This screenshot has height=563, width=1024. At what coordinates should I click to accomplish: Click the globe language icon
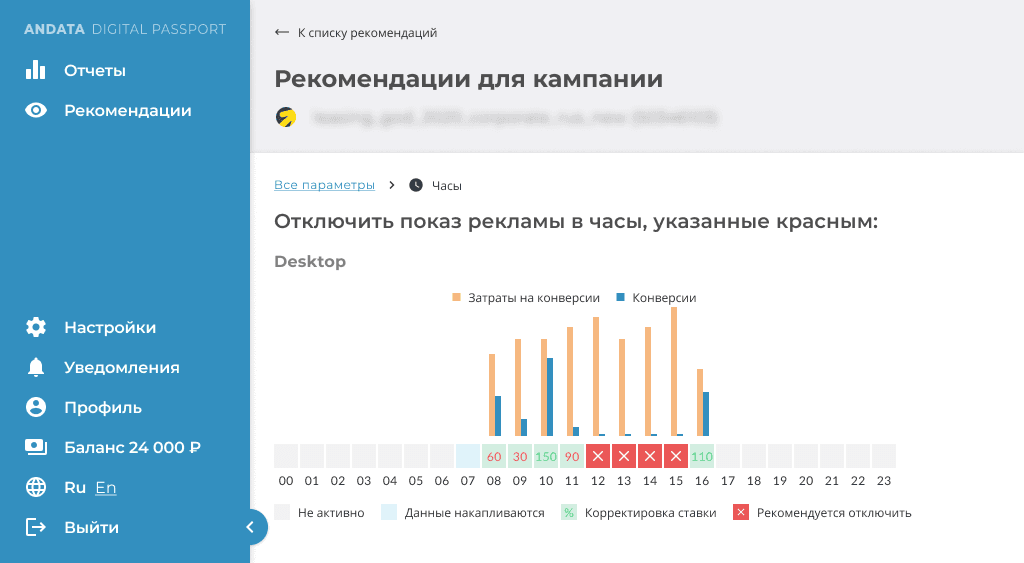[35, 487]
